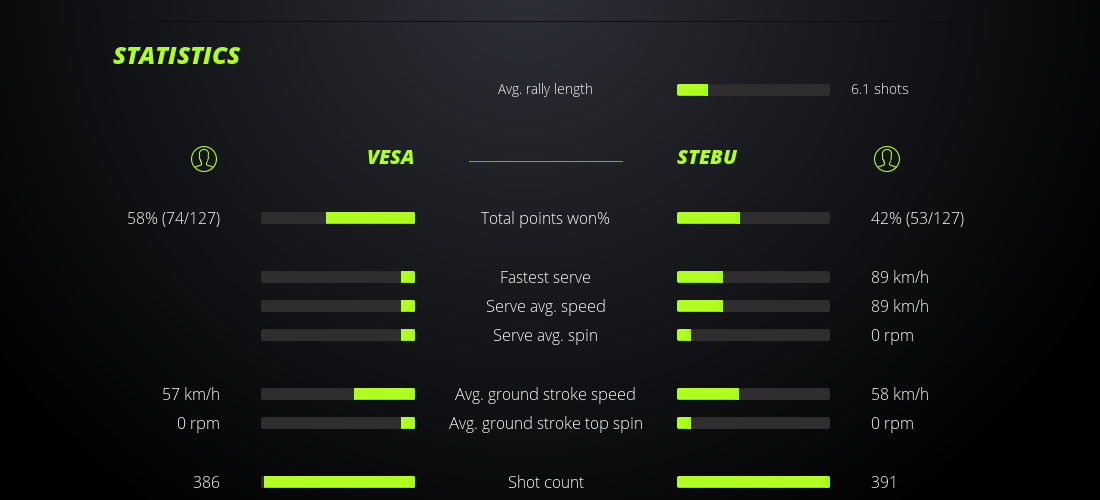This screenshot has height=500, width=1100.
Task: Click VESA's Shot count bar
Action: click(338, 482)
